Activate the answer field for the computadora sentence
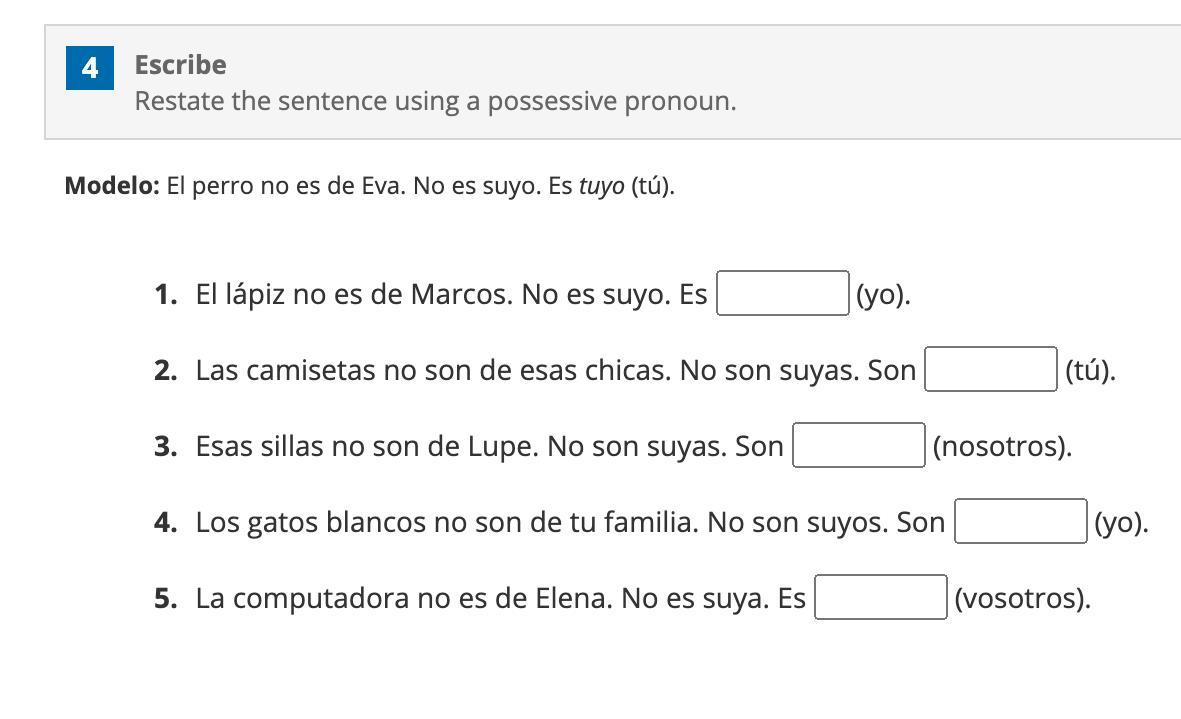 pos(880,598)
